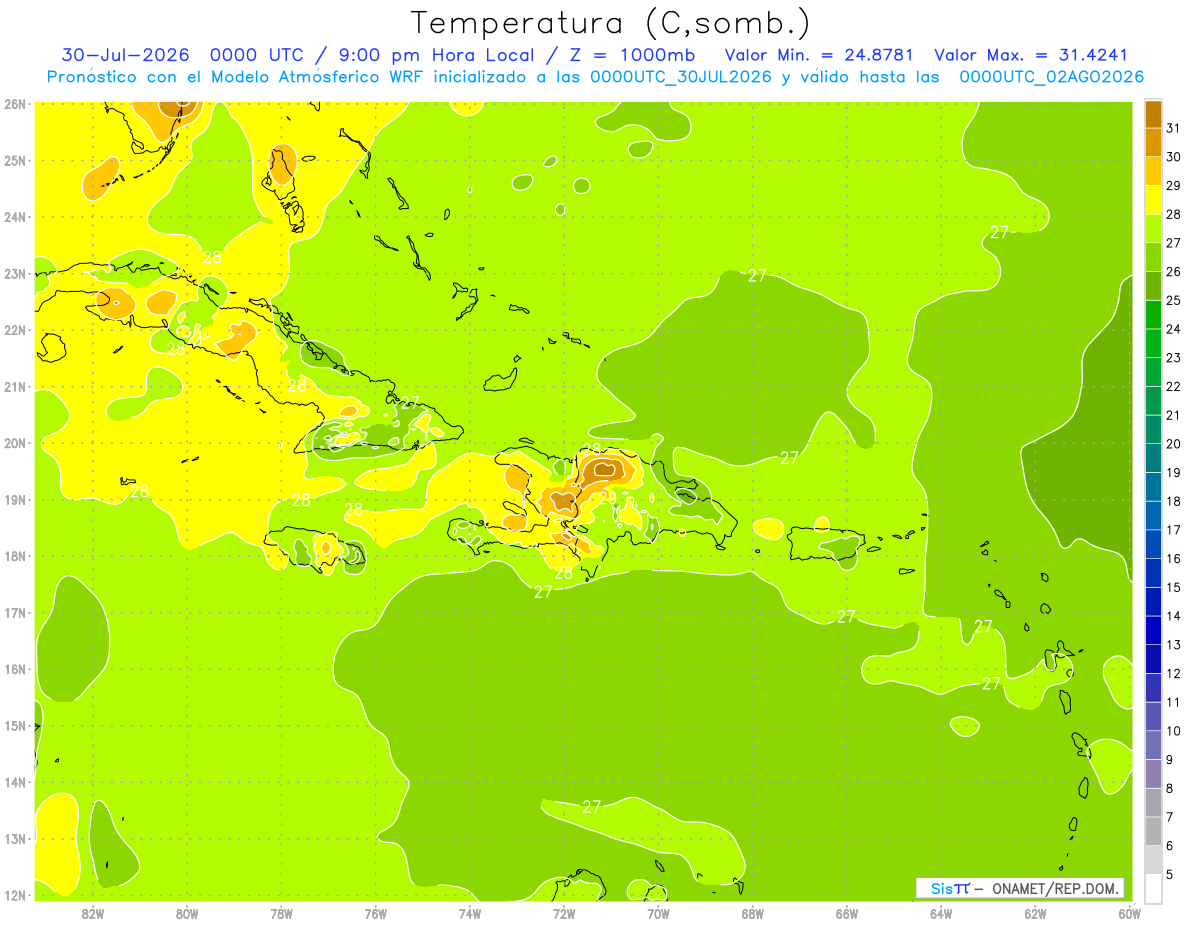This screenshot has height=927, width=1200.
Task: Click the "16N" latitude axis label
Action: [15, 669]
